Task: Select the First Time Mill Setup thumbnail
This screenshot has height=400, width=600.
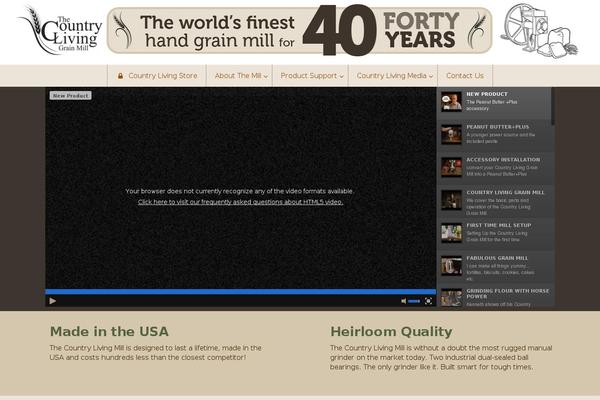Action: click(x=452, y=233)
